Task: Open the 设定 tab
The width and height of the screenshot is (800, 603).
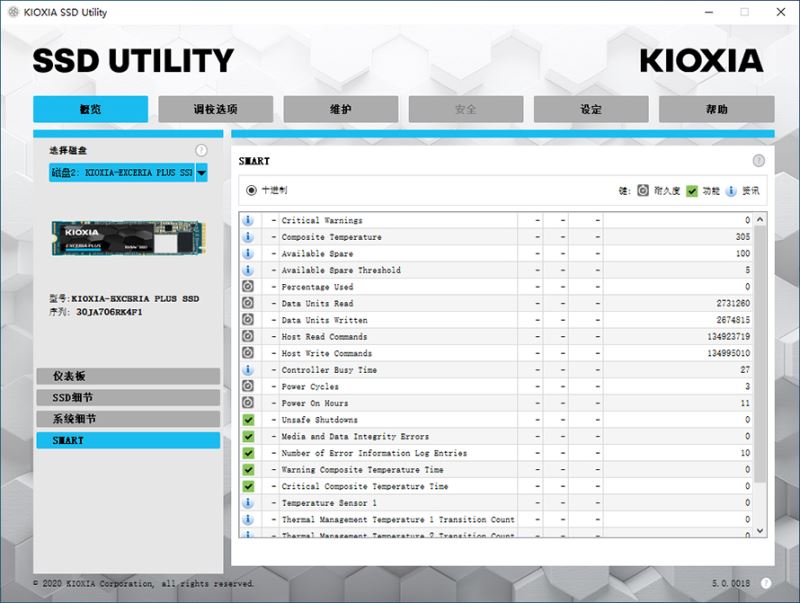Action: pyautogui.click(x=590, y=109)
